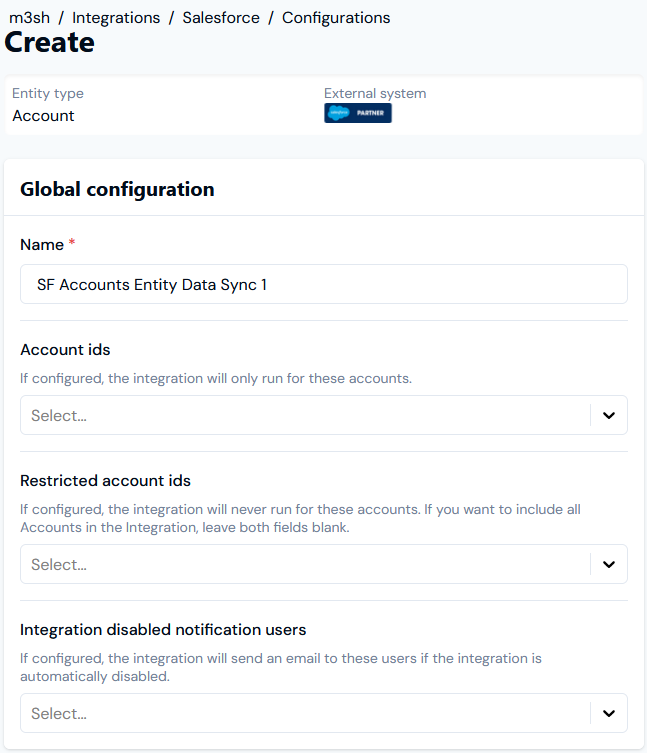Viewport: 647px width, 753px height.
Task: Open the Account ids select box
Action: tap(324, 415)
